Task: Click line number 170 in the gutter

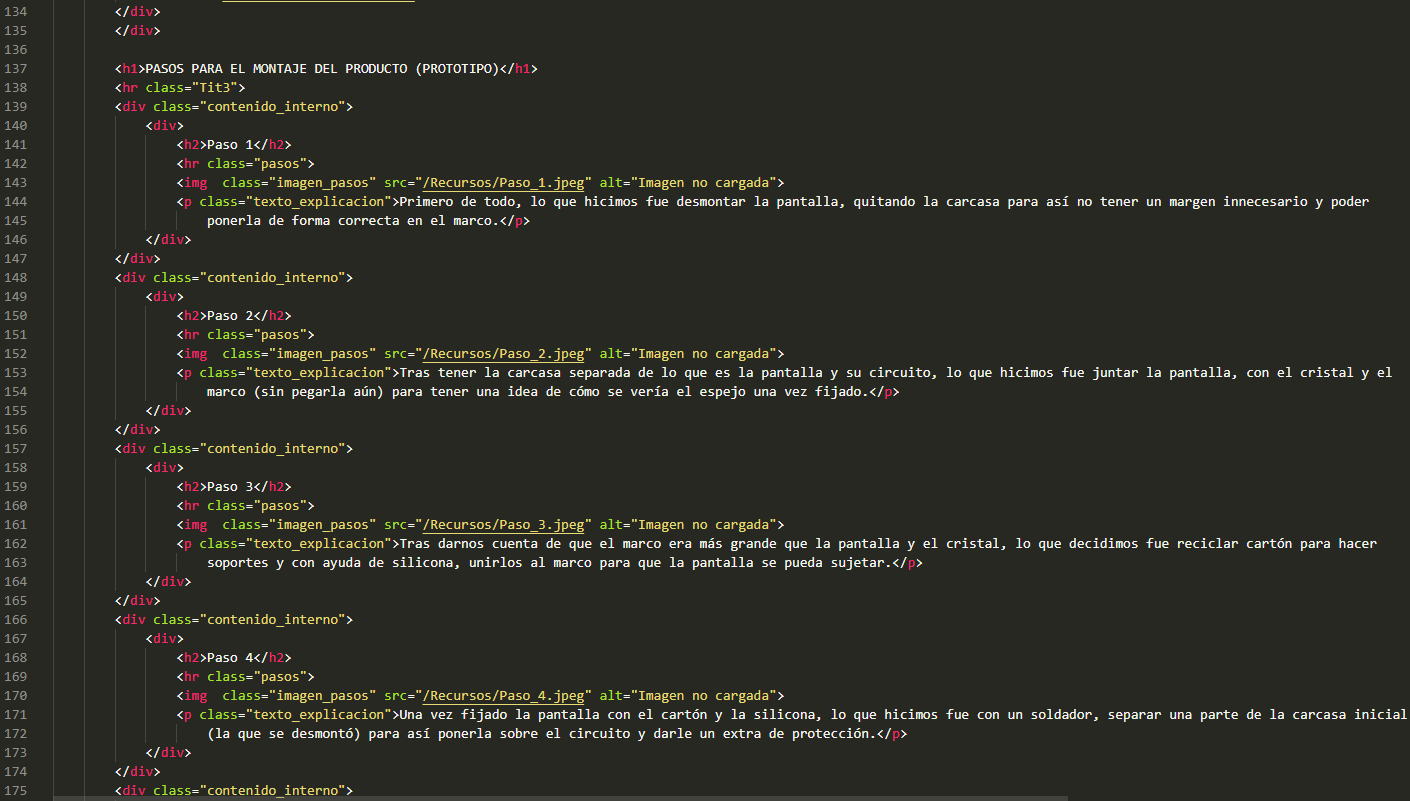Action: (16, 695)
